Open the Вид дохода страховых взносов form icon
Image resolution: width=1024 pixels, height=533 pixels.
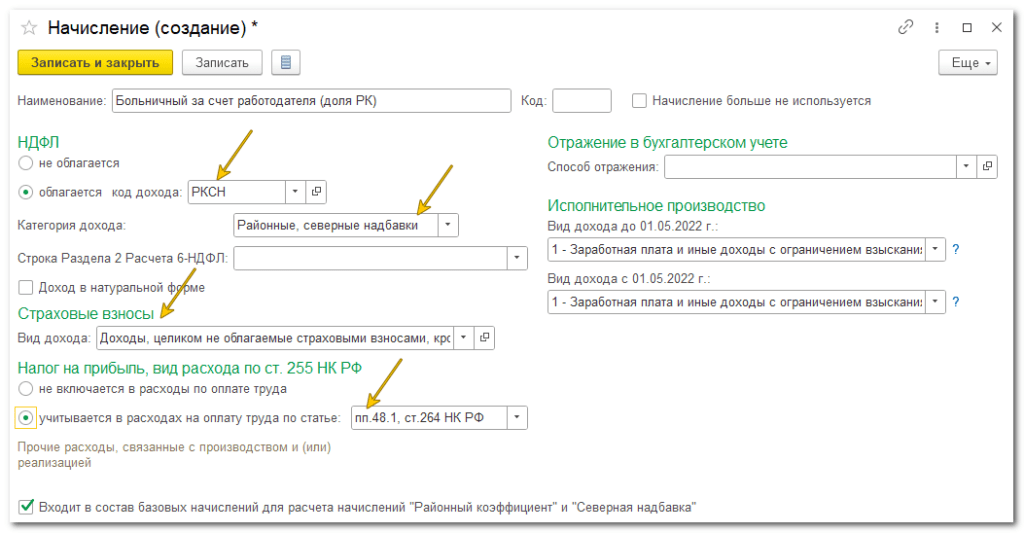(x=485, y=339)
